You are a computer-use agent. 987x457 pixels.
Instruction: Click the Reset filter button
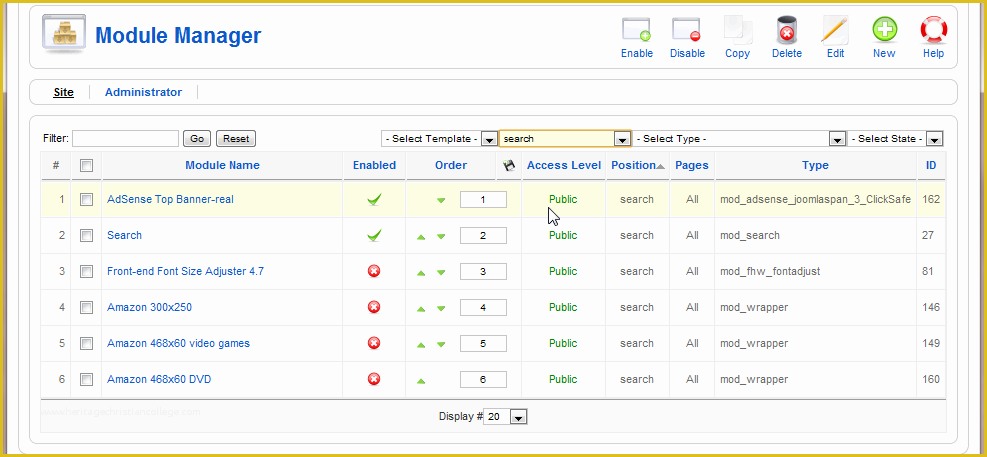point(236,138)
